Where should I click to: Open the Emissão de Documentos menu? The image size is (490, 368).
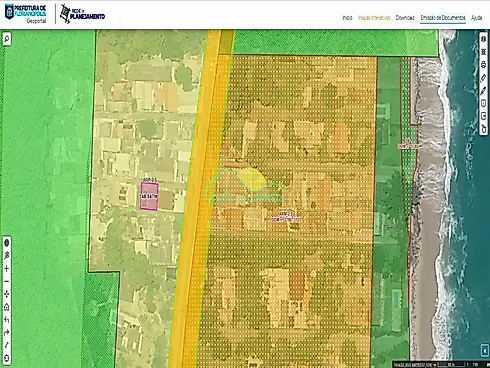443,18
